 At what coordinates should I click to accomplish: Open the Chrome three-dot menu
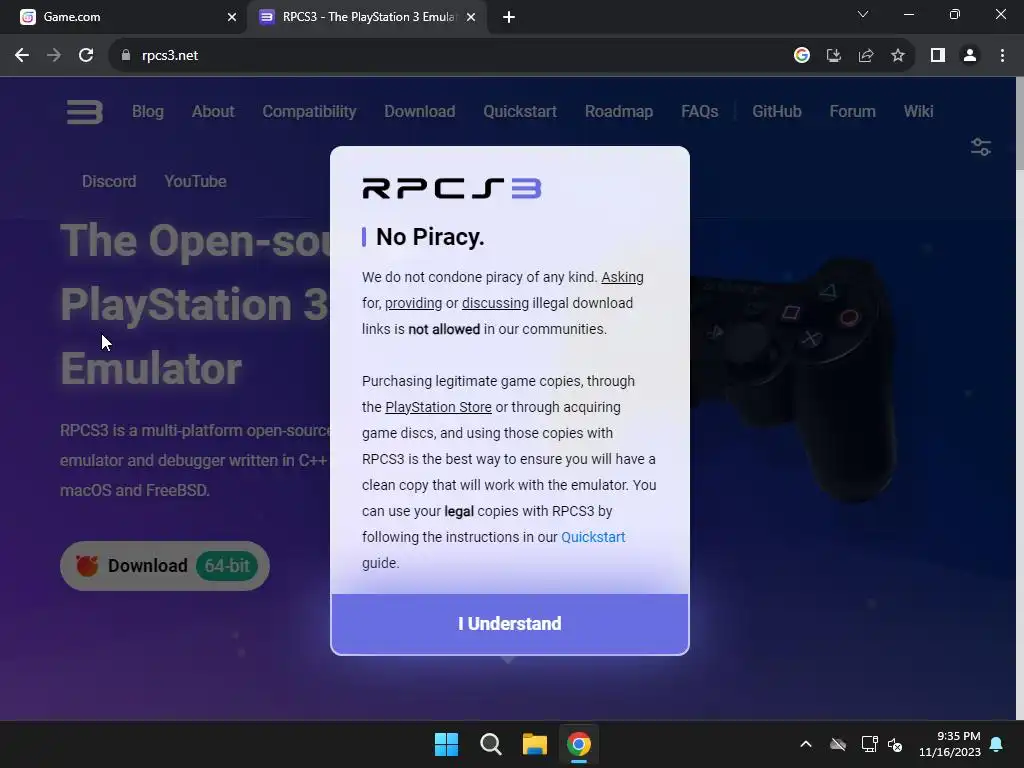coord(1002,56)
